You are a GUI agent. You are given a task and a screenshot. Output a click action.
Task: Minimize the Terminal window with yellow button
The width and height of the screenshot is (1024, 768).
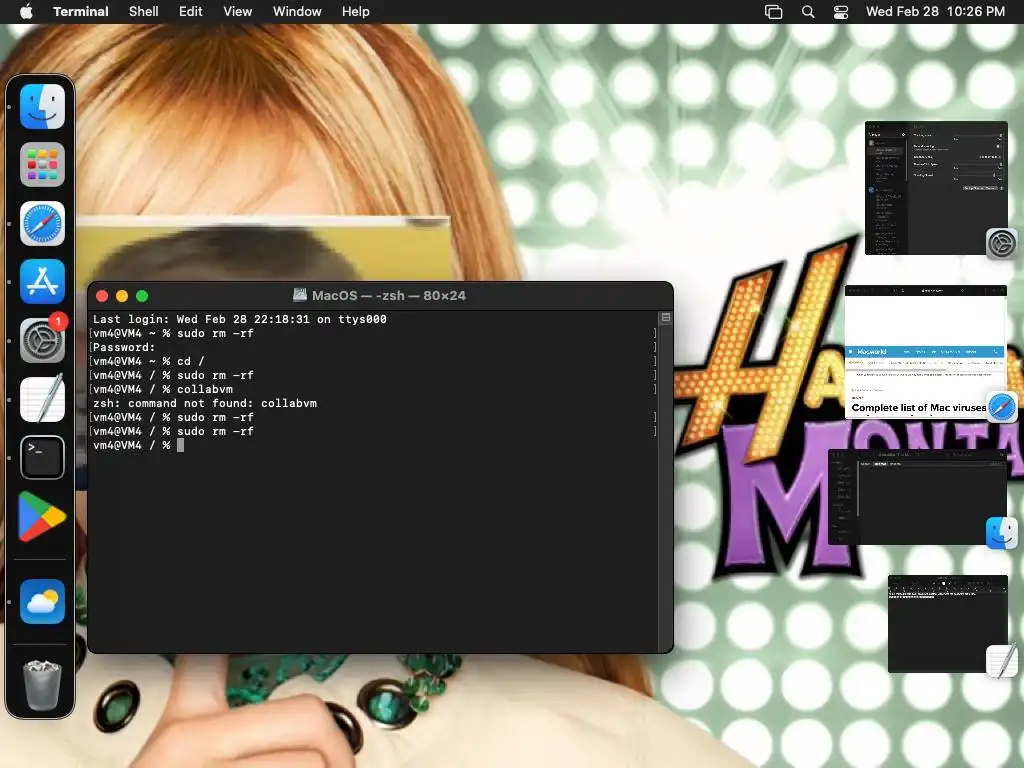(121, 296)
